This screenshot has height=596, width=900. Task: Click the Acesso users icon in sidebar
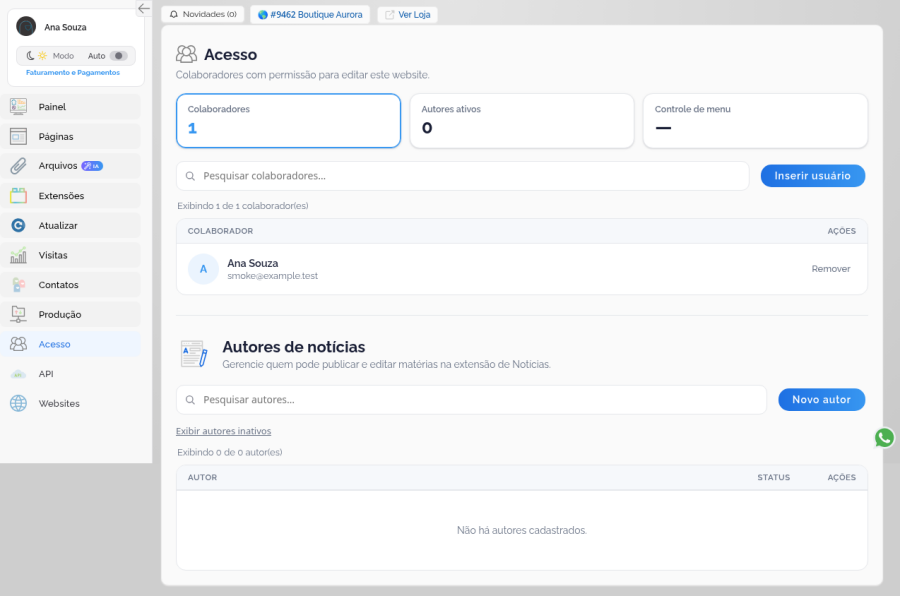point(18,344)
